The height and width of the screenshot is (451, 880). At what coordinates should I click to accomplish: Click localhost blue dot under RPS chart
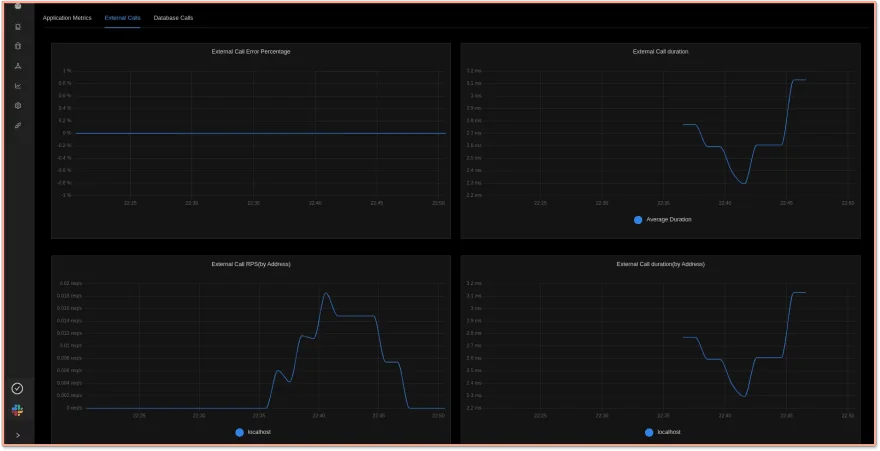240,432
